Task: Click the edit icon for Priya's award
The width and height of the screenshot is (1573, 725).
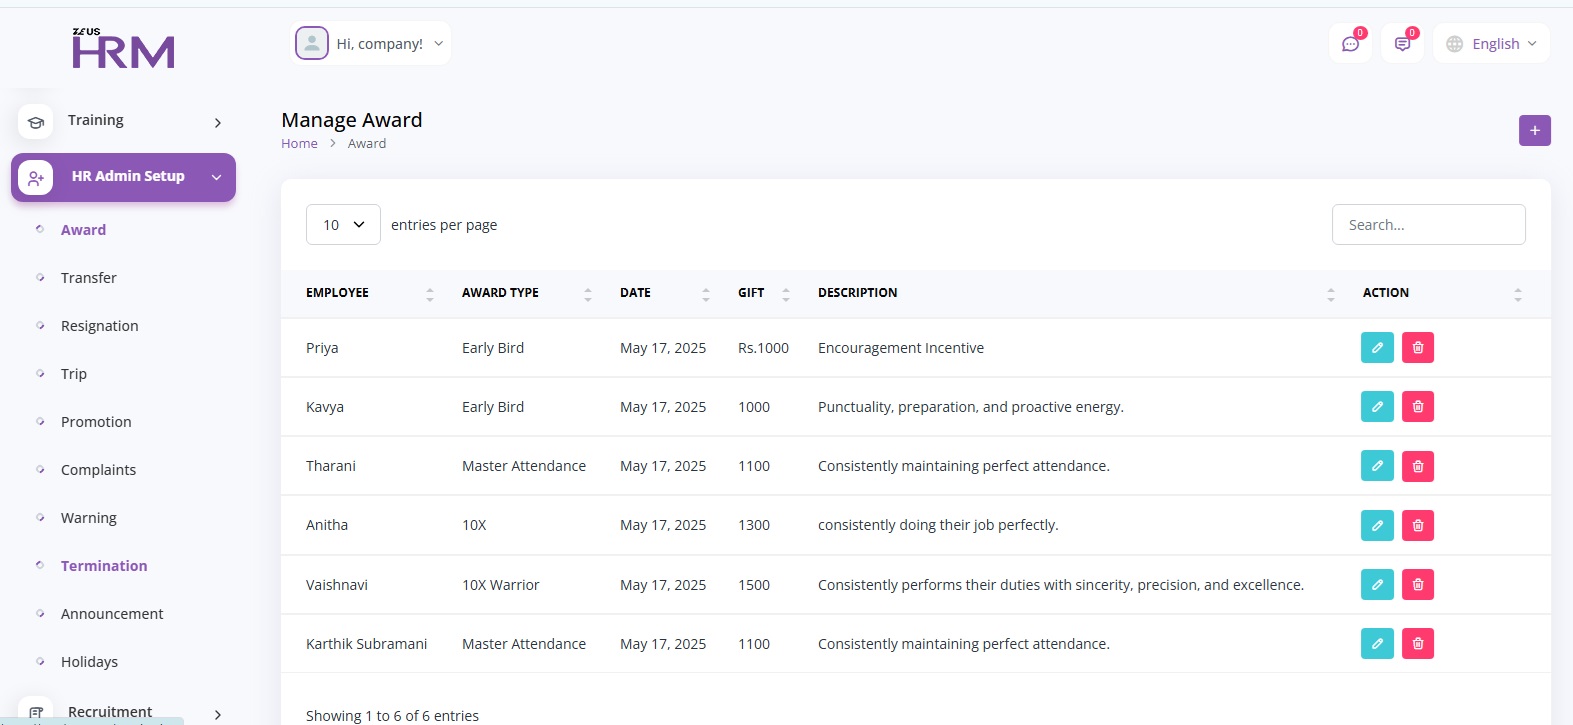Action: point(1377,348)
